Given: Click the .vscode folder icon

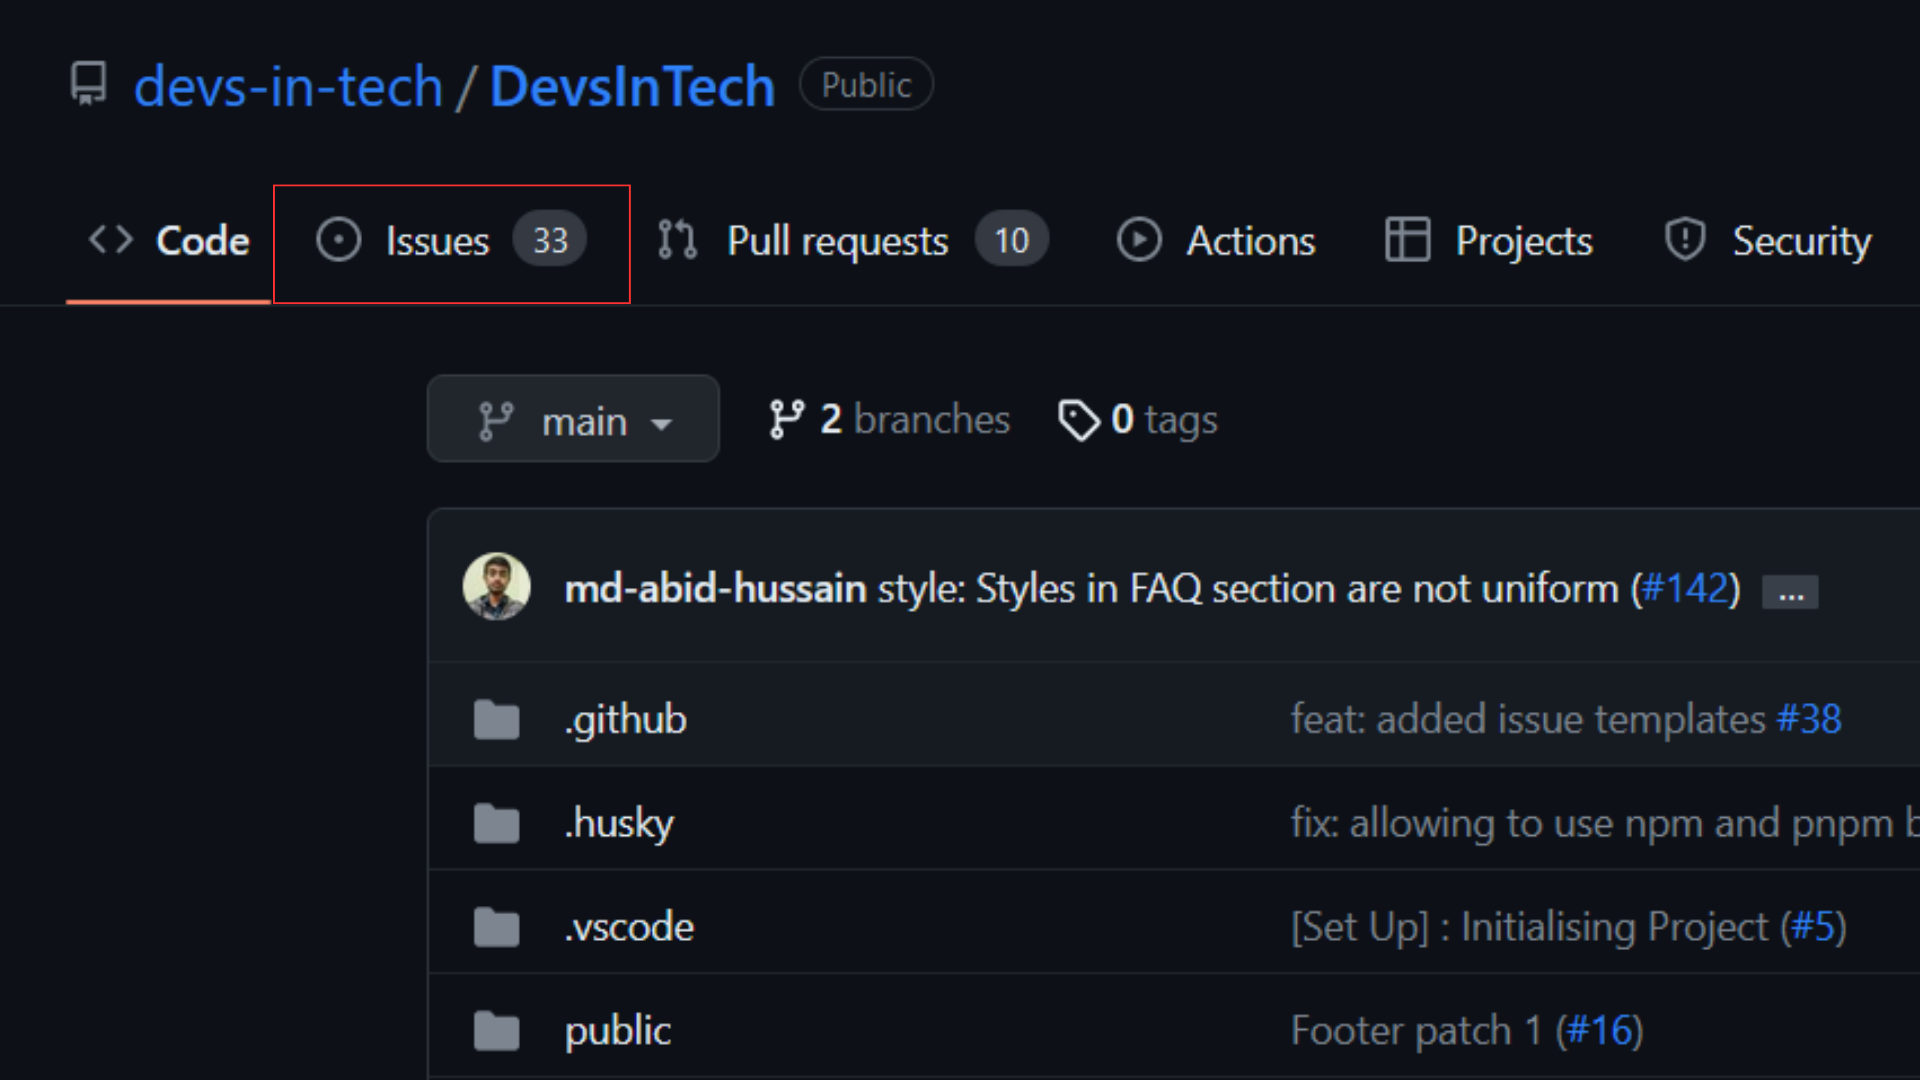Looking at the screenshot, I should click(x=496, y=928).
